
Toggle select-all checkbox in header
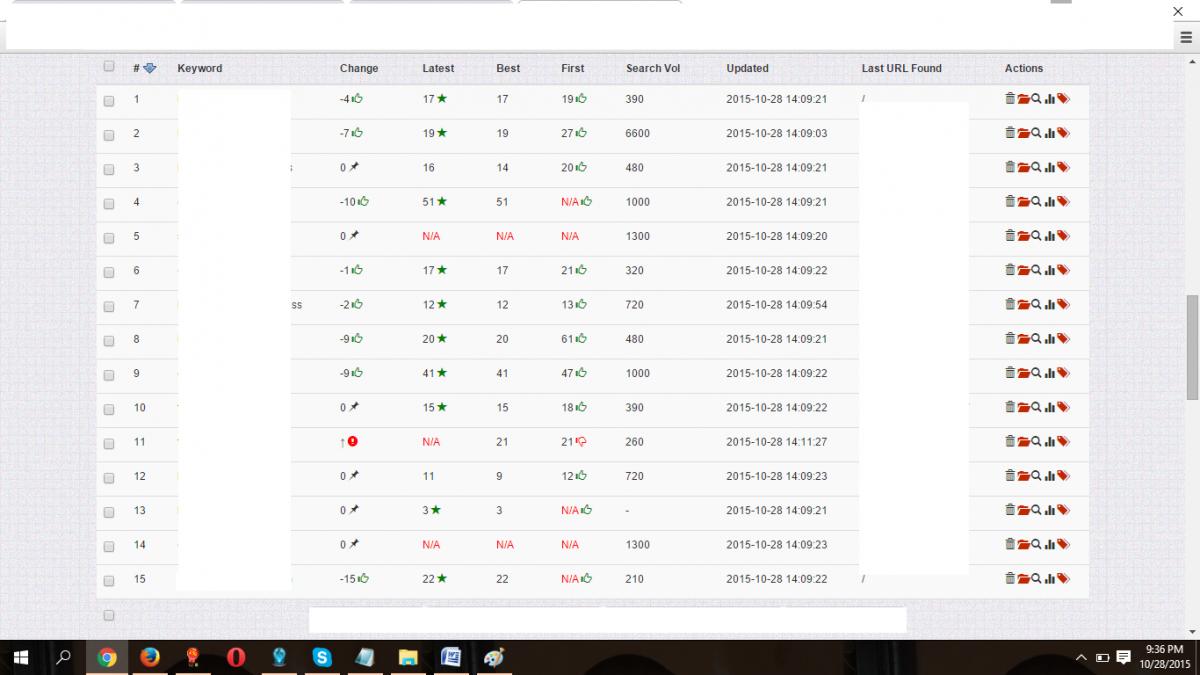109,67
